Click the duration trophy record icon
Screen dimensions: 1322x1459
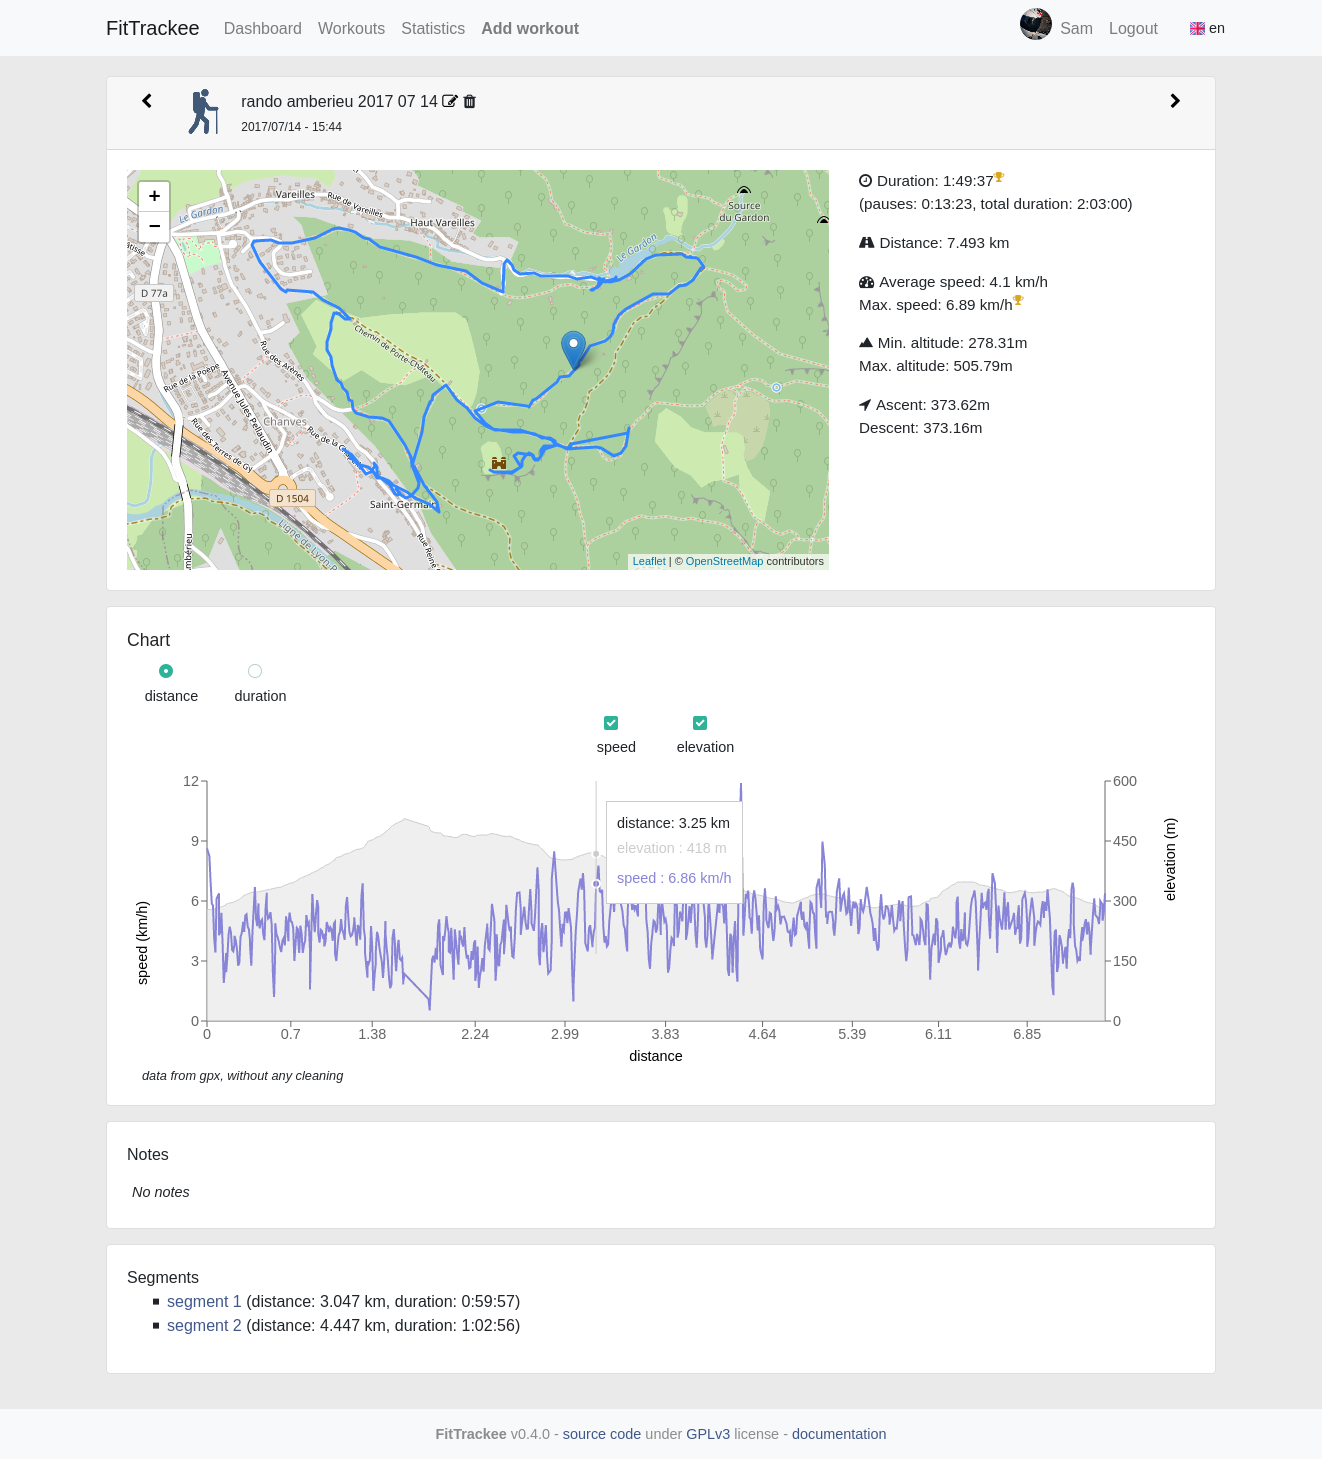(x=999, y=177)
